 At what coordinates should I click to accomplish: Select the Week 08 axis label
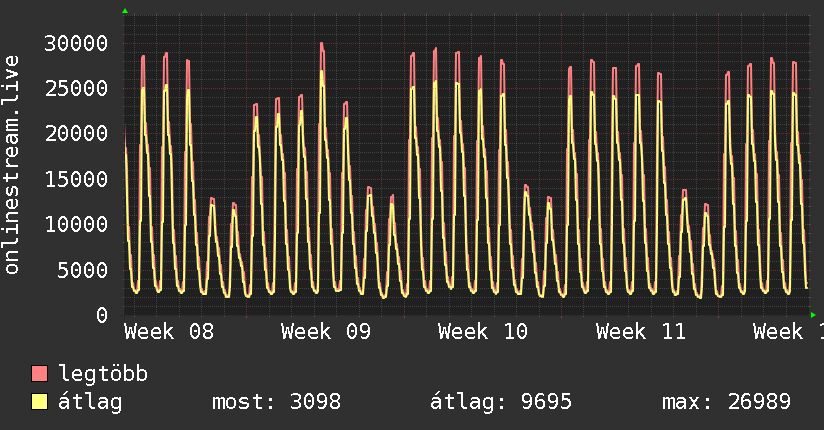169,332
